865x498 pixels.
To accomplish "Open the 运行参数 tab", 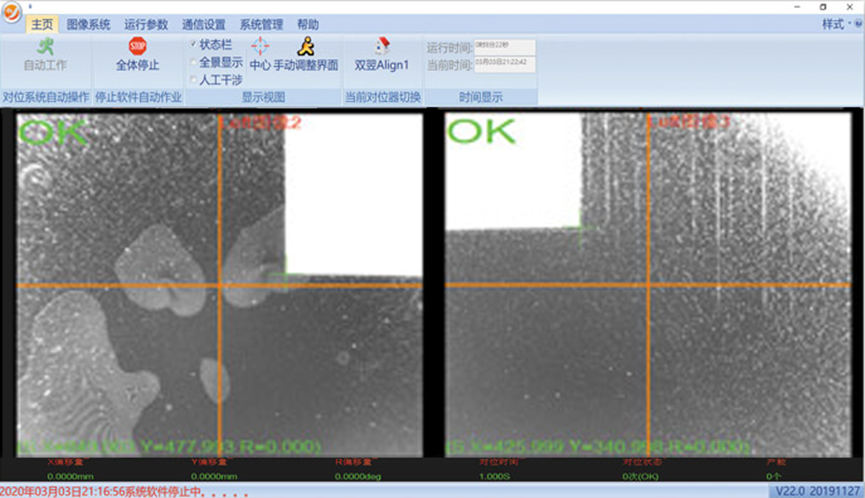I will point(146,24).
